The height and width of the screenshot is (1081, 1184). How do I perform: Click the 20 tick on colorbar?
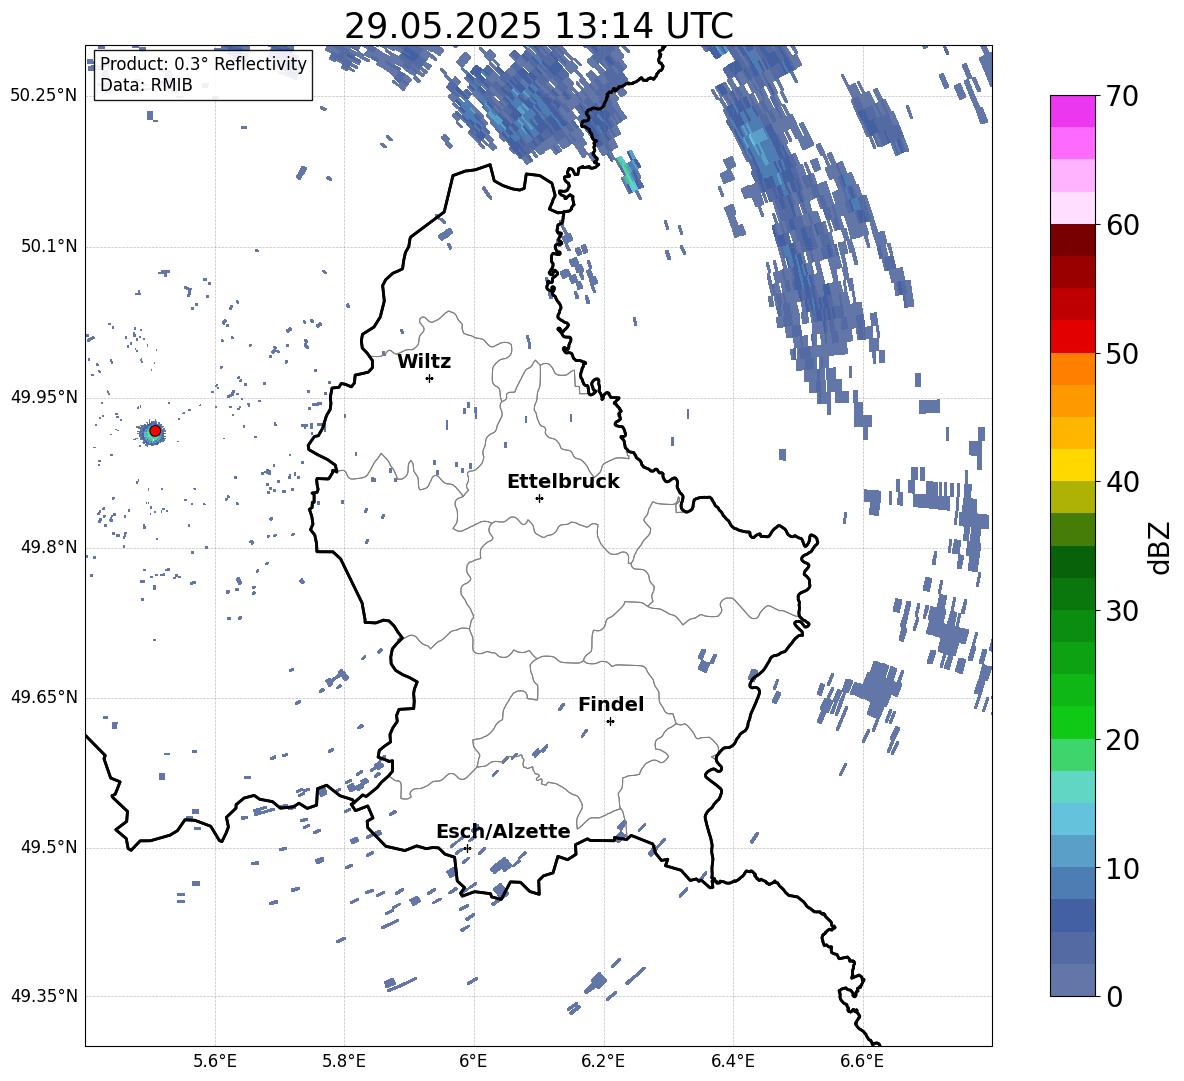tap(1123, 740)
